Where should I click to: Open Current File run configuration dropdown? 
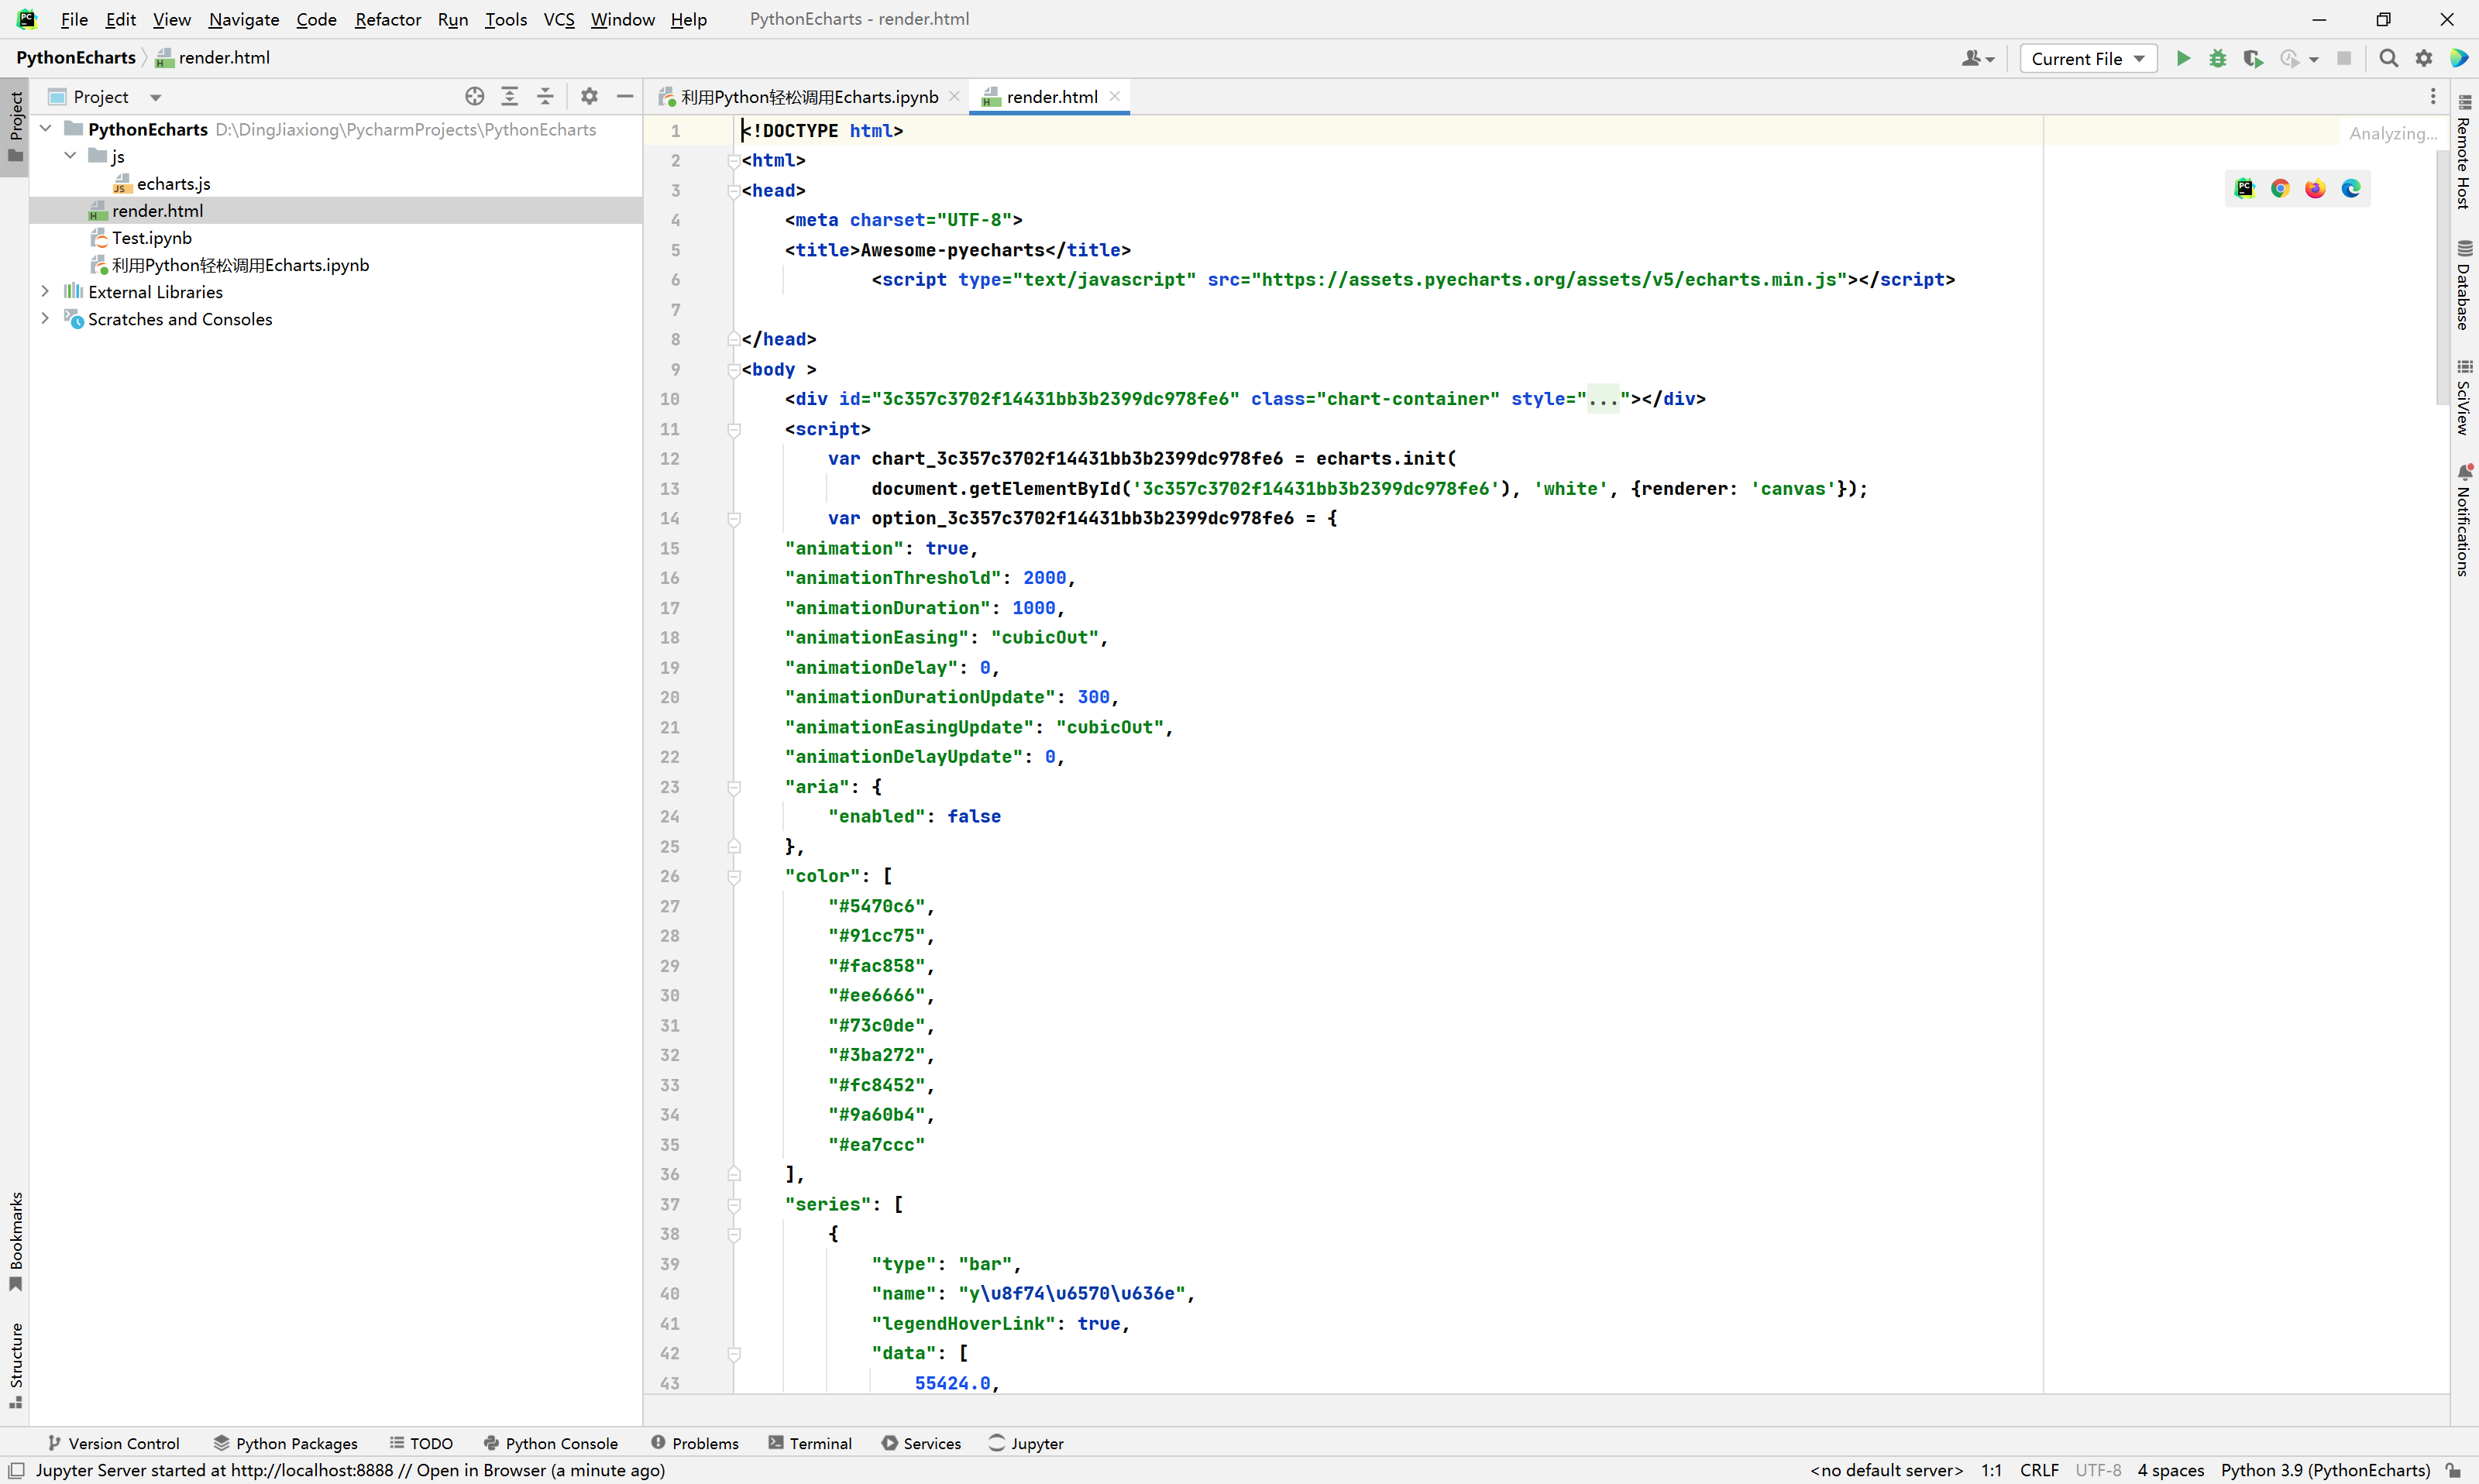2087,58
